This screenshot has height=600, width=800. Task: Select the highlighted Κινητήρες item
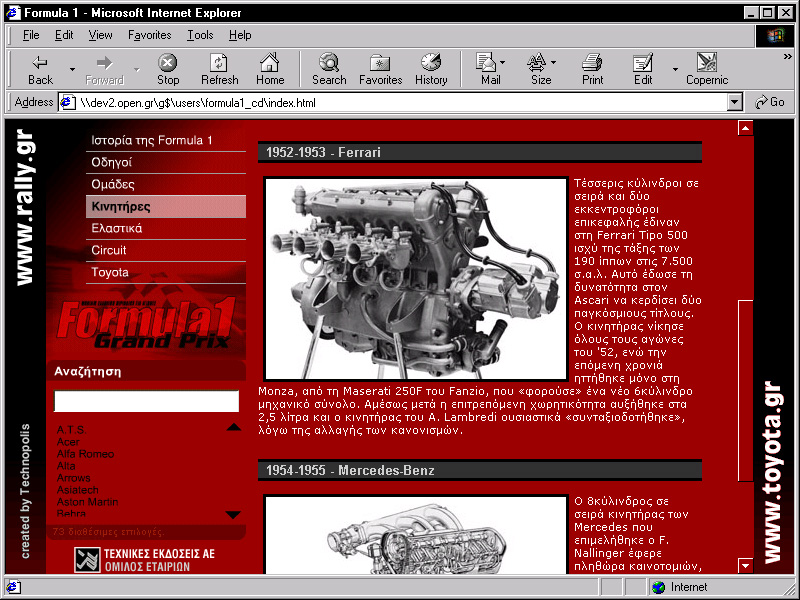click(166, 207)
